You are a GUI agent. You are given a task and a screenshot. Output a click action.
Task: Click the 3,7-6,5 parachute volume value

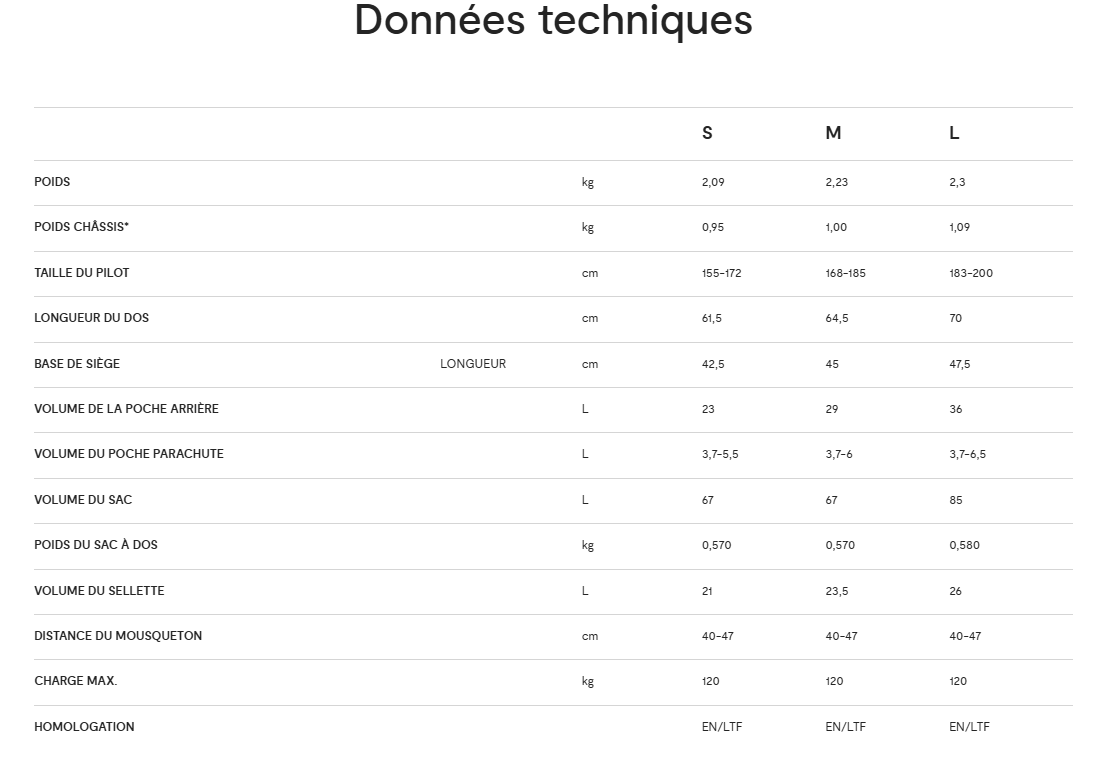967,454
